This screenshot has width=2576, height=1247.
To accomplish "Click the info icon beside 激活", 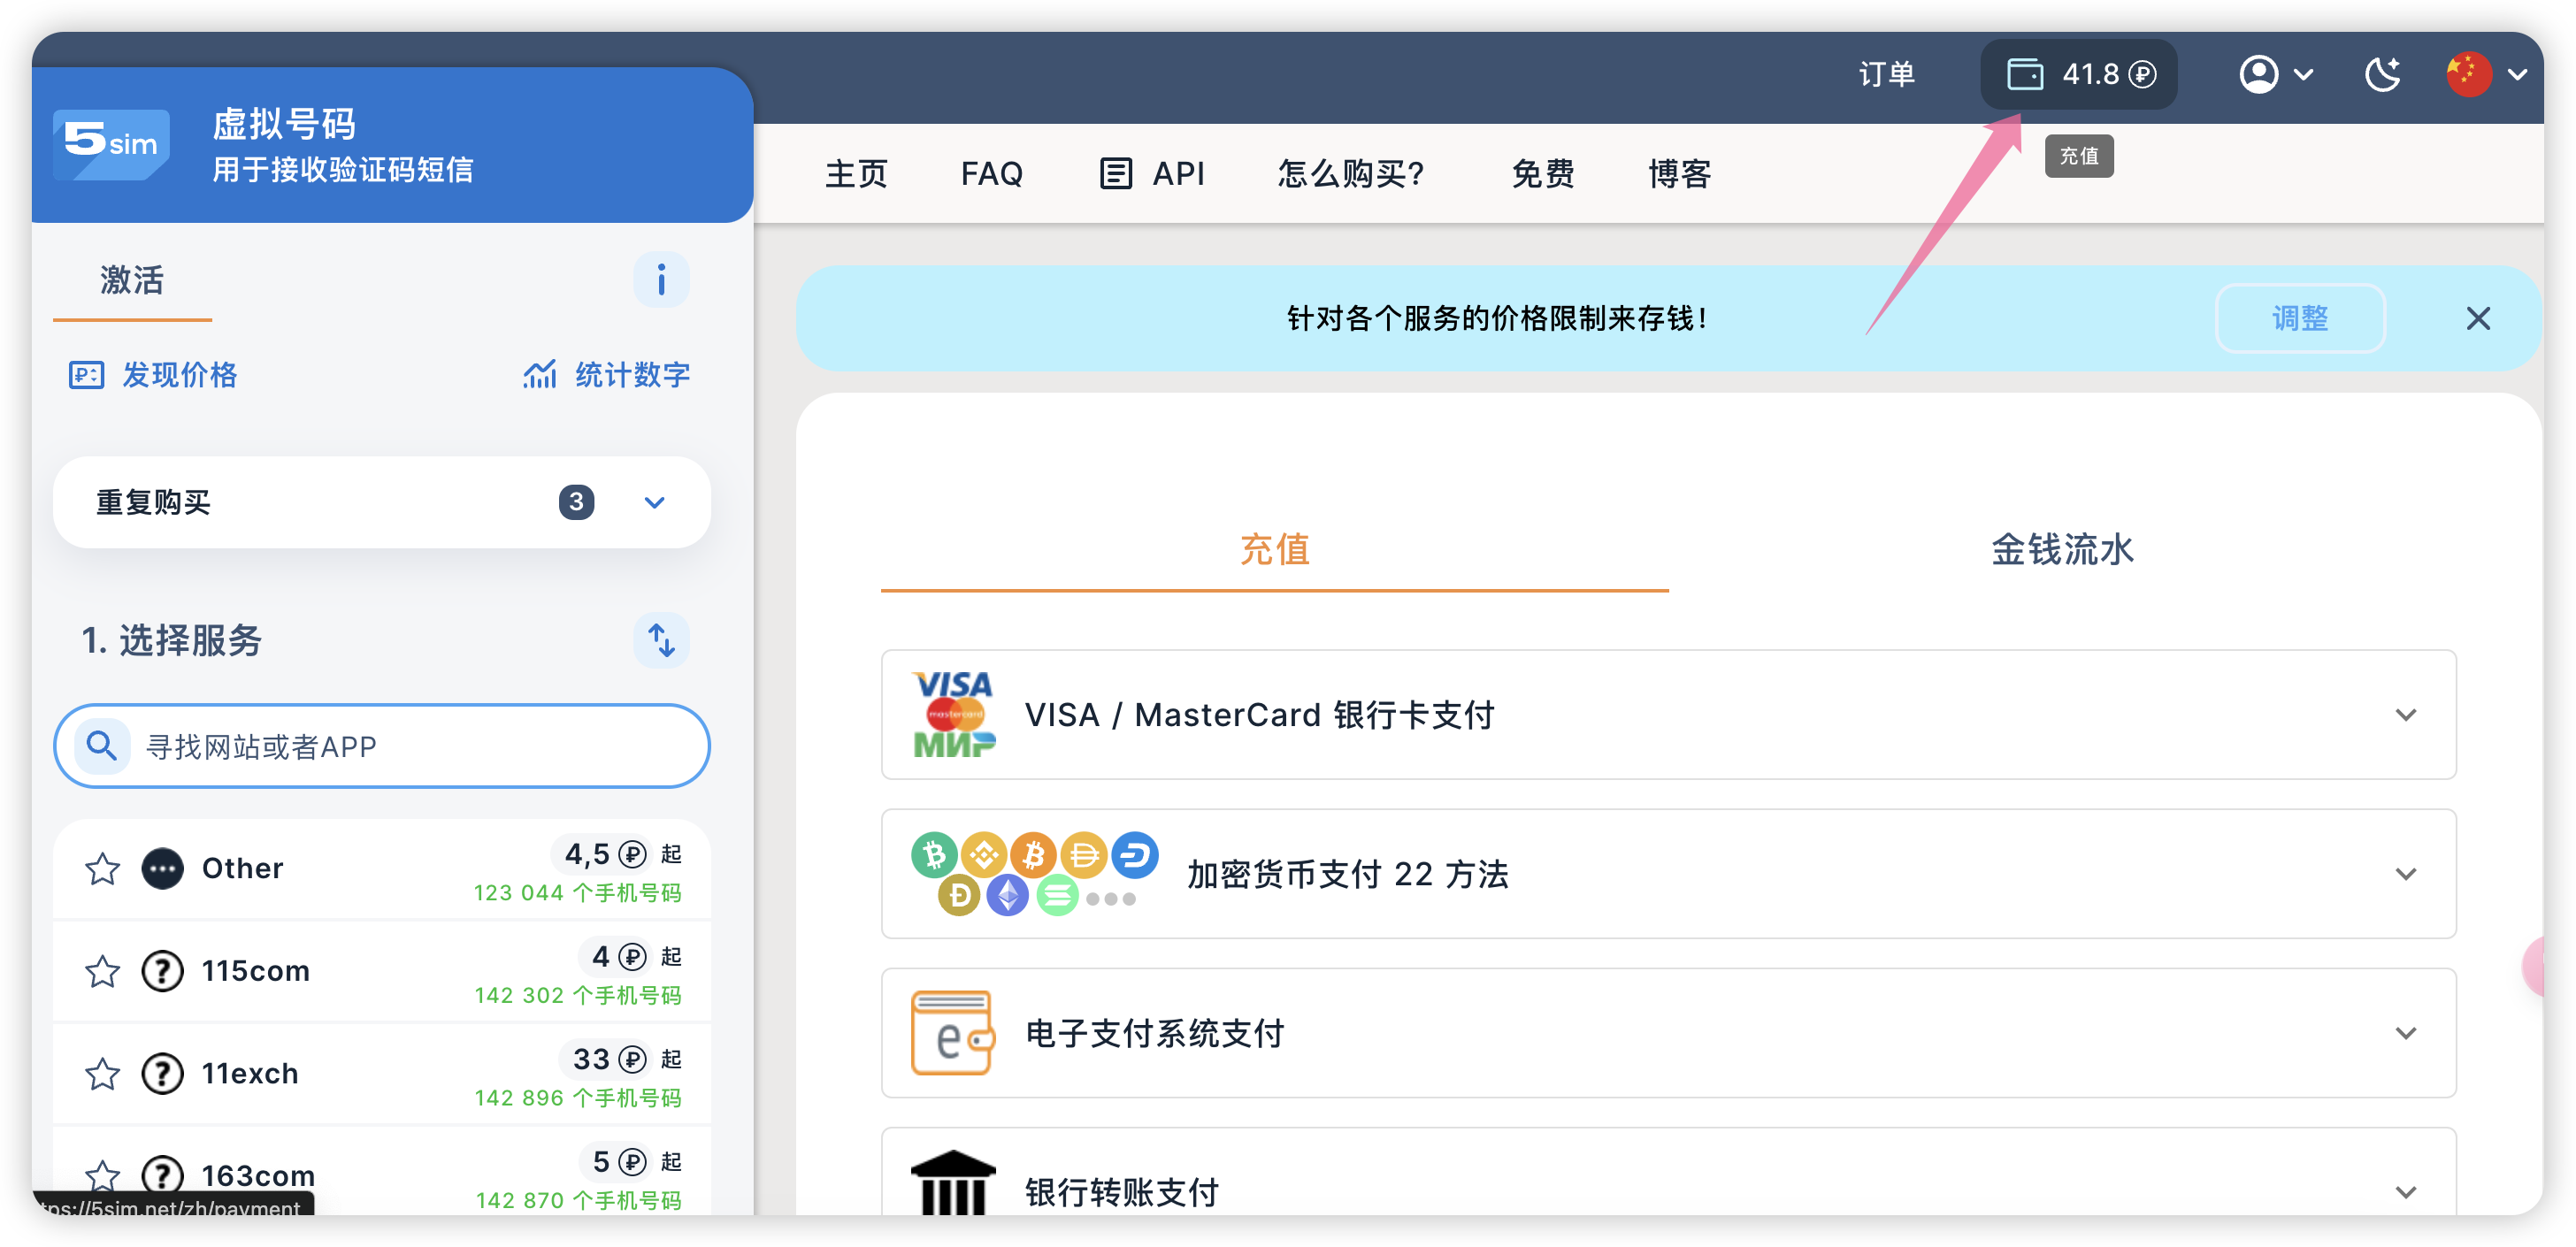I will 661,279.
